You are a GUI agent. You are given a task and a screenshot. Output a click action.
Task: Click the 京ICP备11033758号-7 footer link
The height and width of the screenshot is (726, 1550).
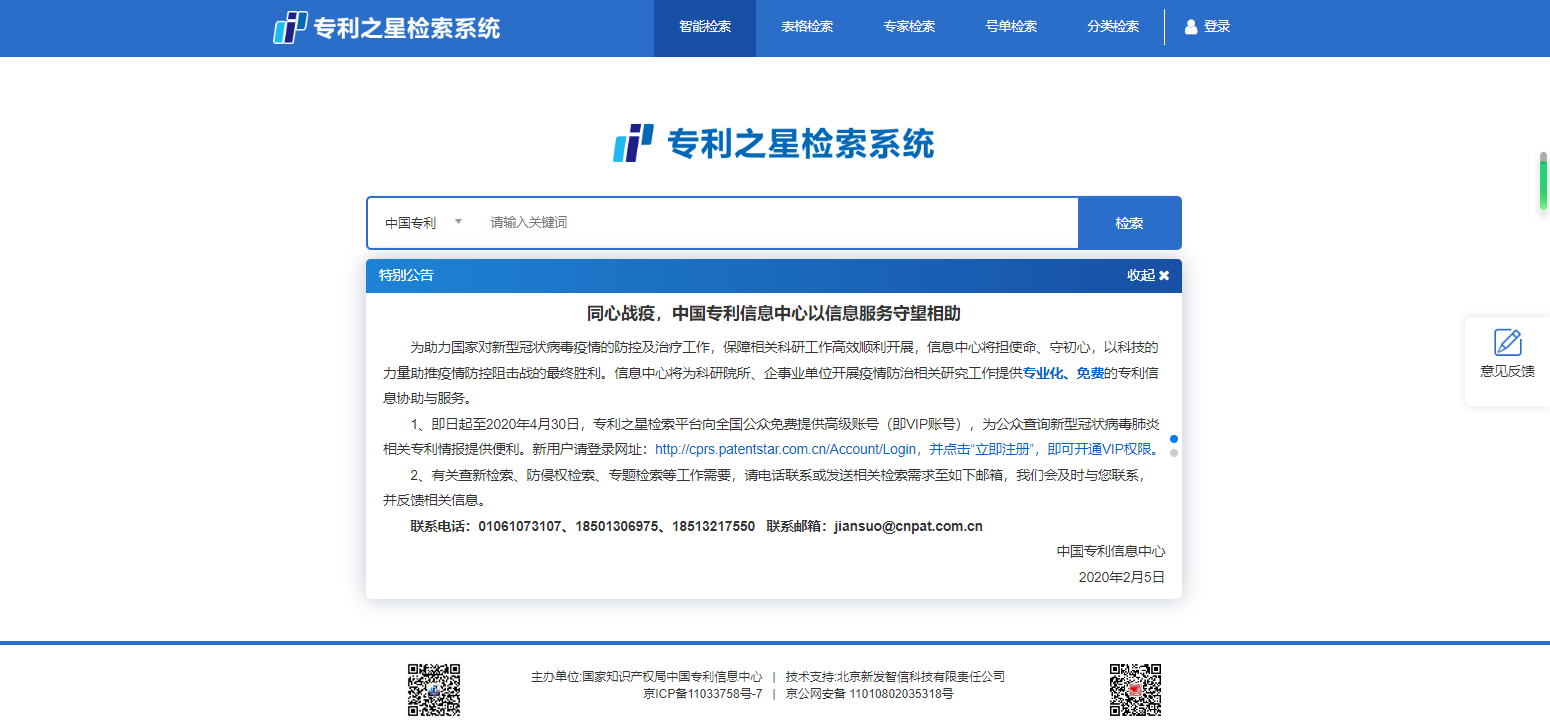(703, 694)
